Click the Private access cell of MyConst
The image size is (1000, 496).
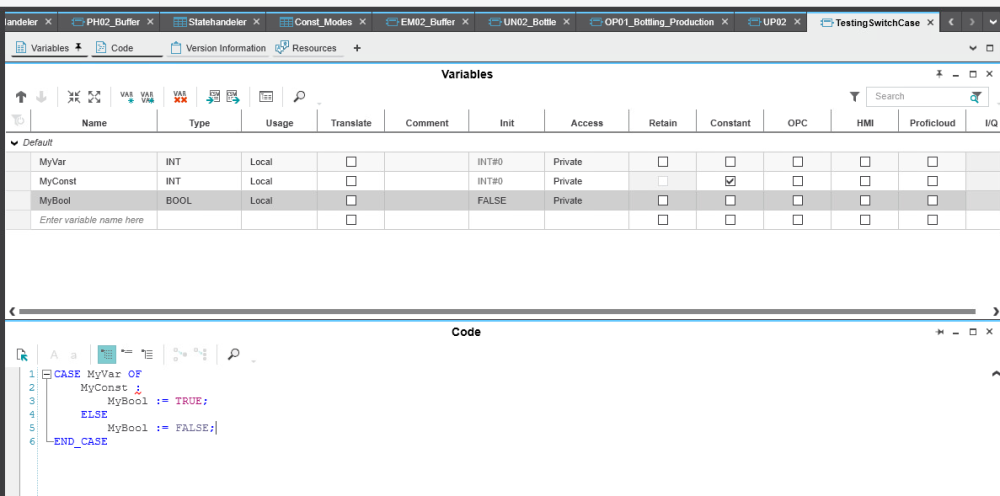click(586, 181)
